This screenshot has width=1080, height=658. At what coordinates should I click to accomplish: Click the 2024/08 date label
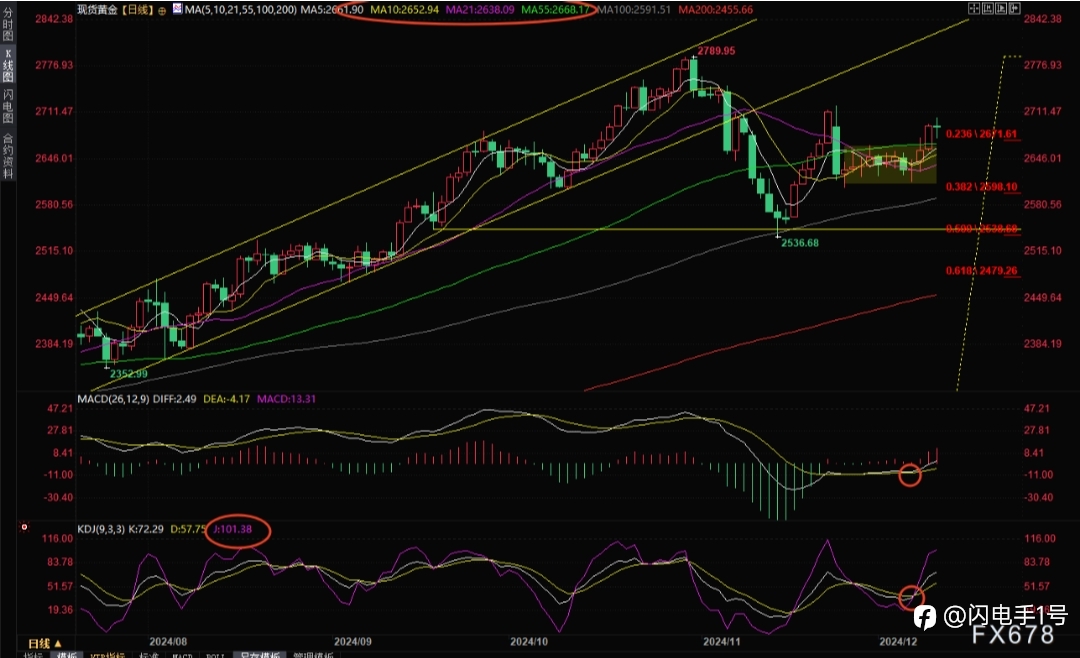(x=168, y=641)
